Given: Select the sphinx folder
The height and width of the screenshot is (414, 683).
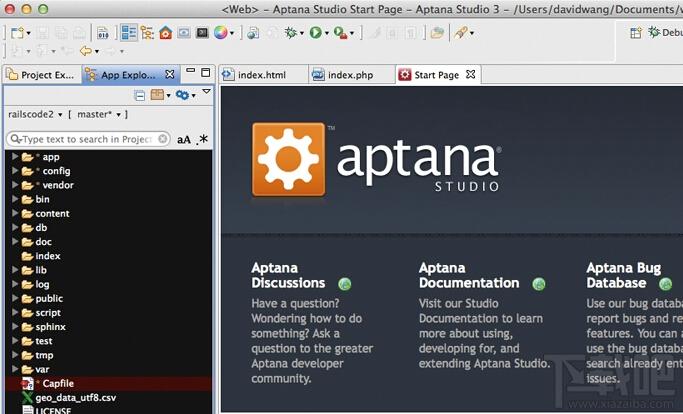Looking at the screenshot, I should click(x=44, y=327).
